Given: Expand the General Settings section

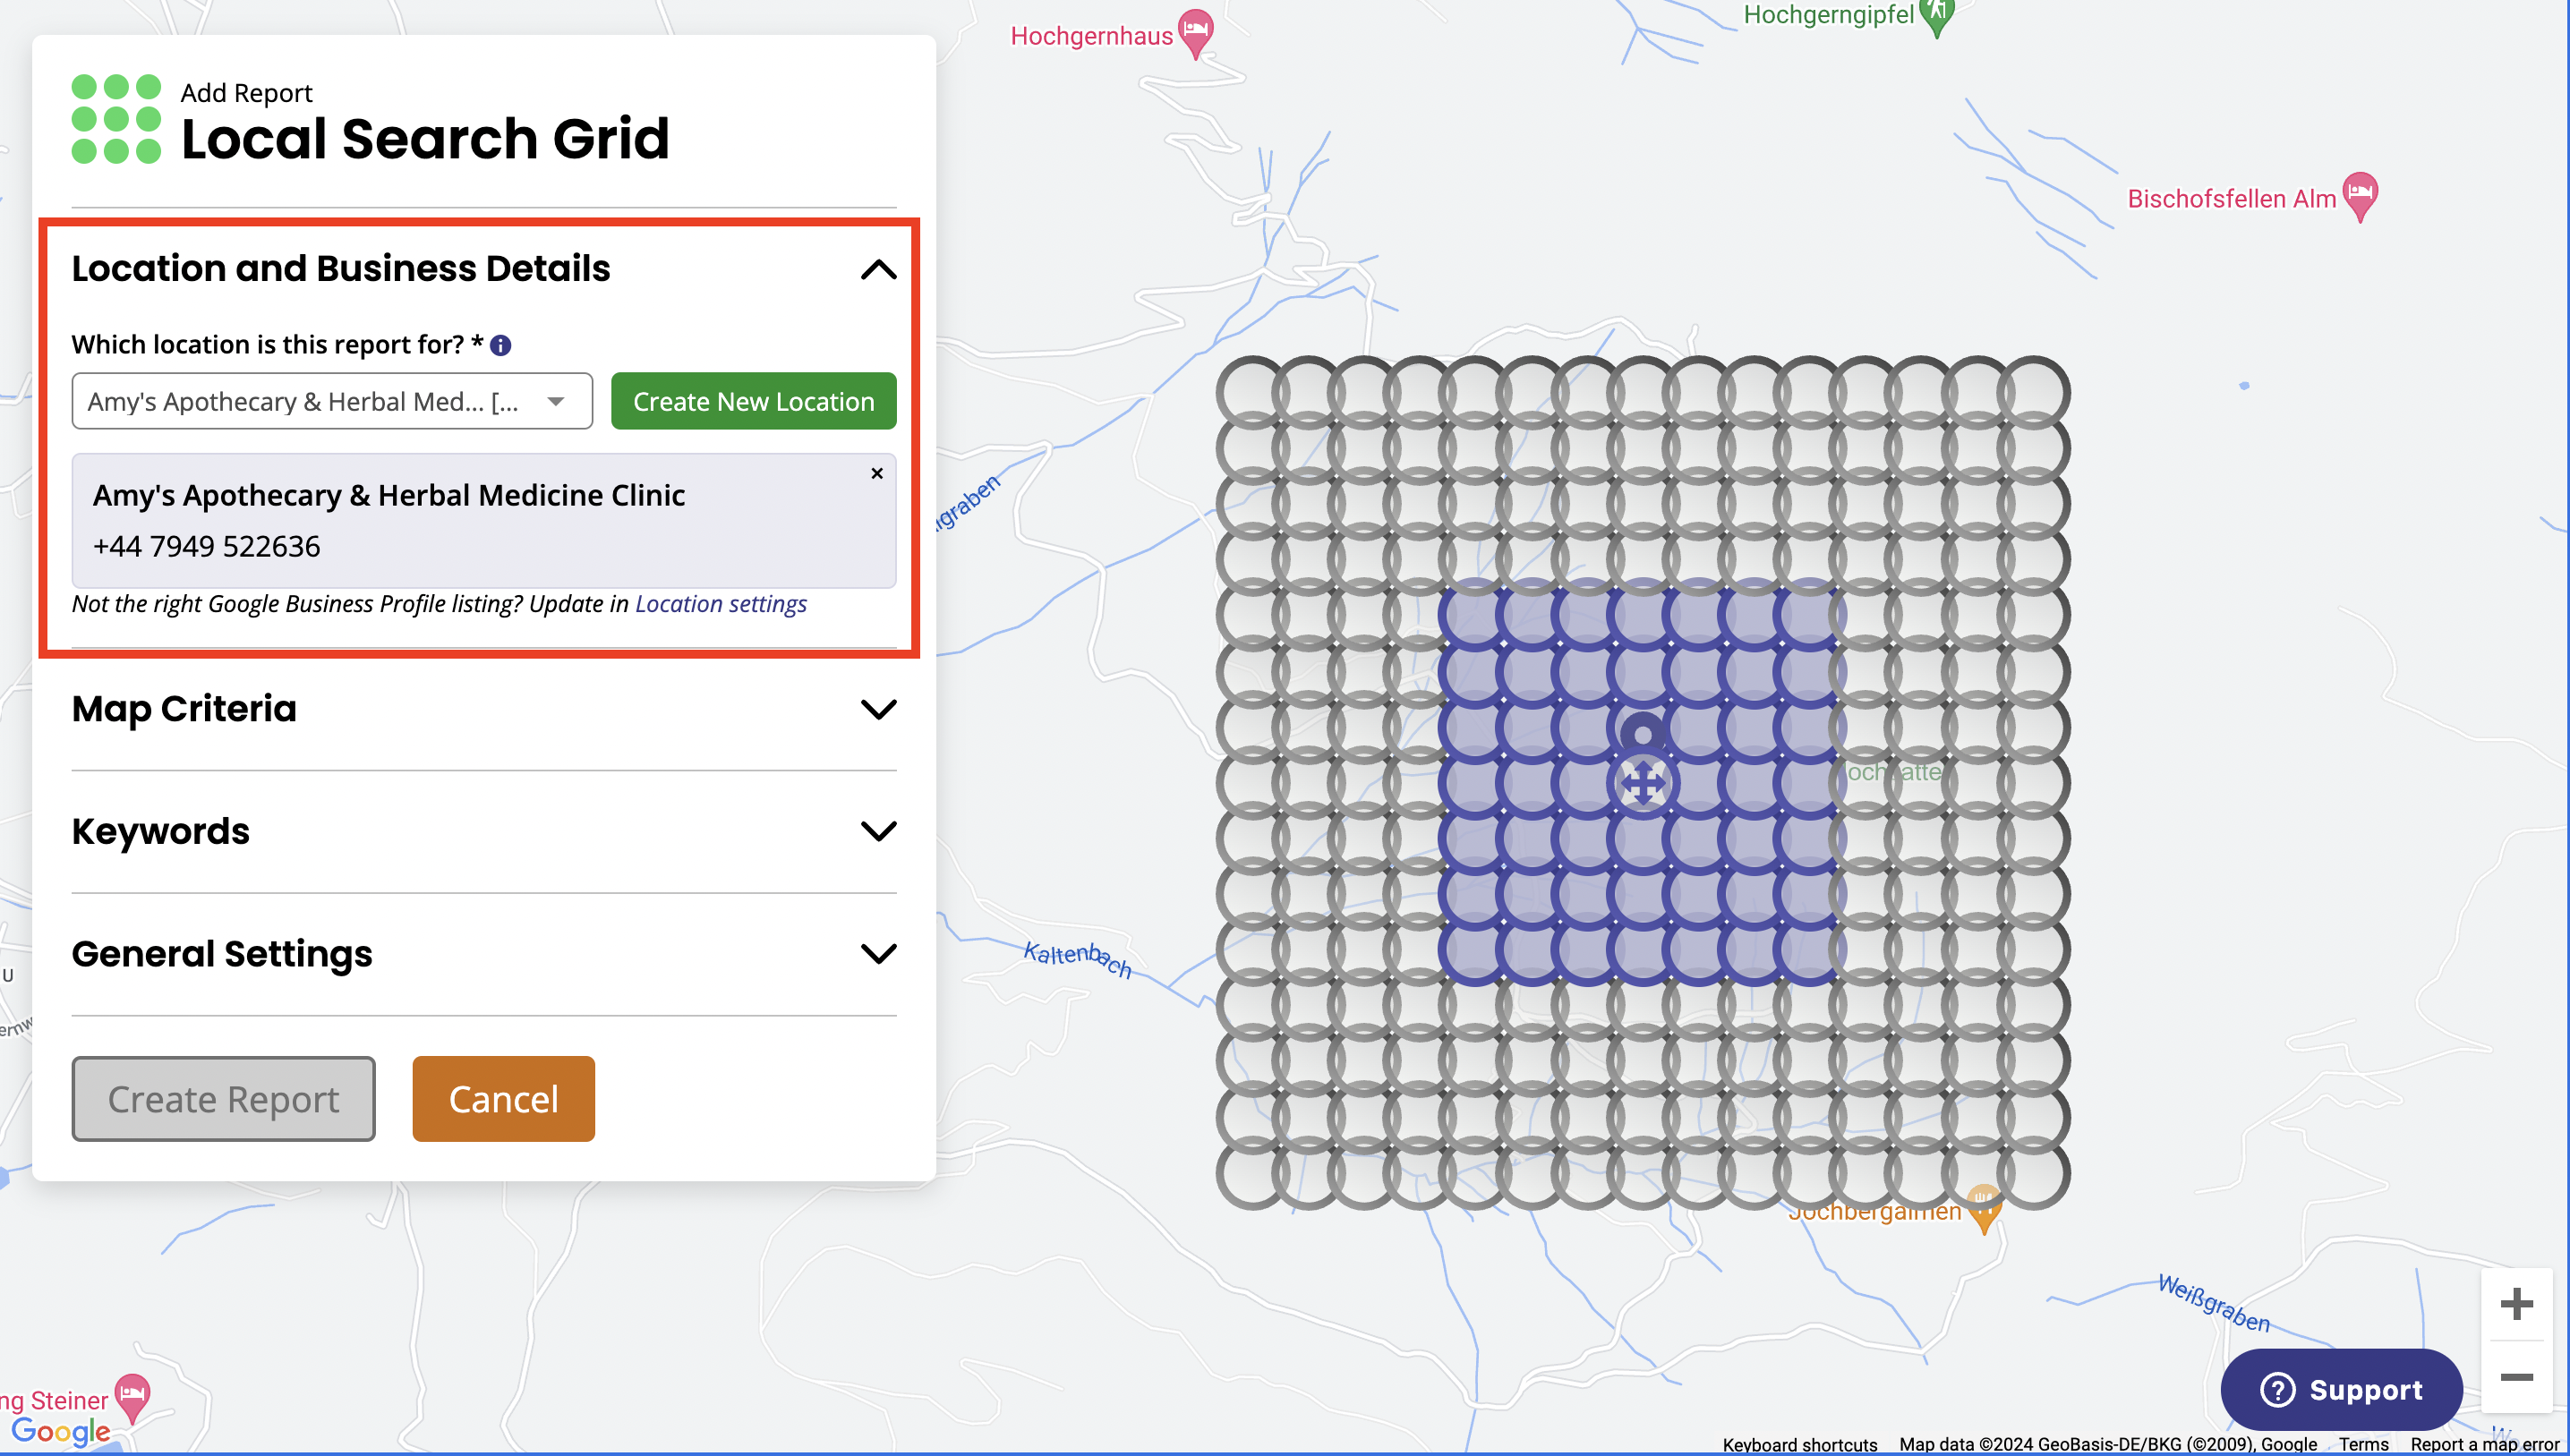Looking at the screenshot, I should click(x=878, y=954).
